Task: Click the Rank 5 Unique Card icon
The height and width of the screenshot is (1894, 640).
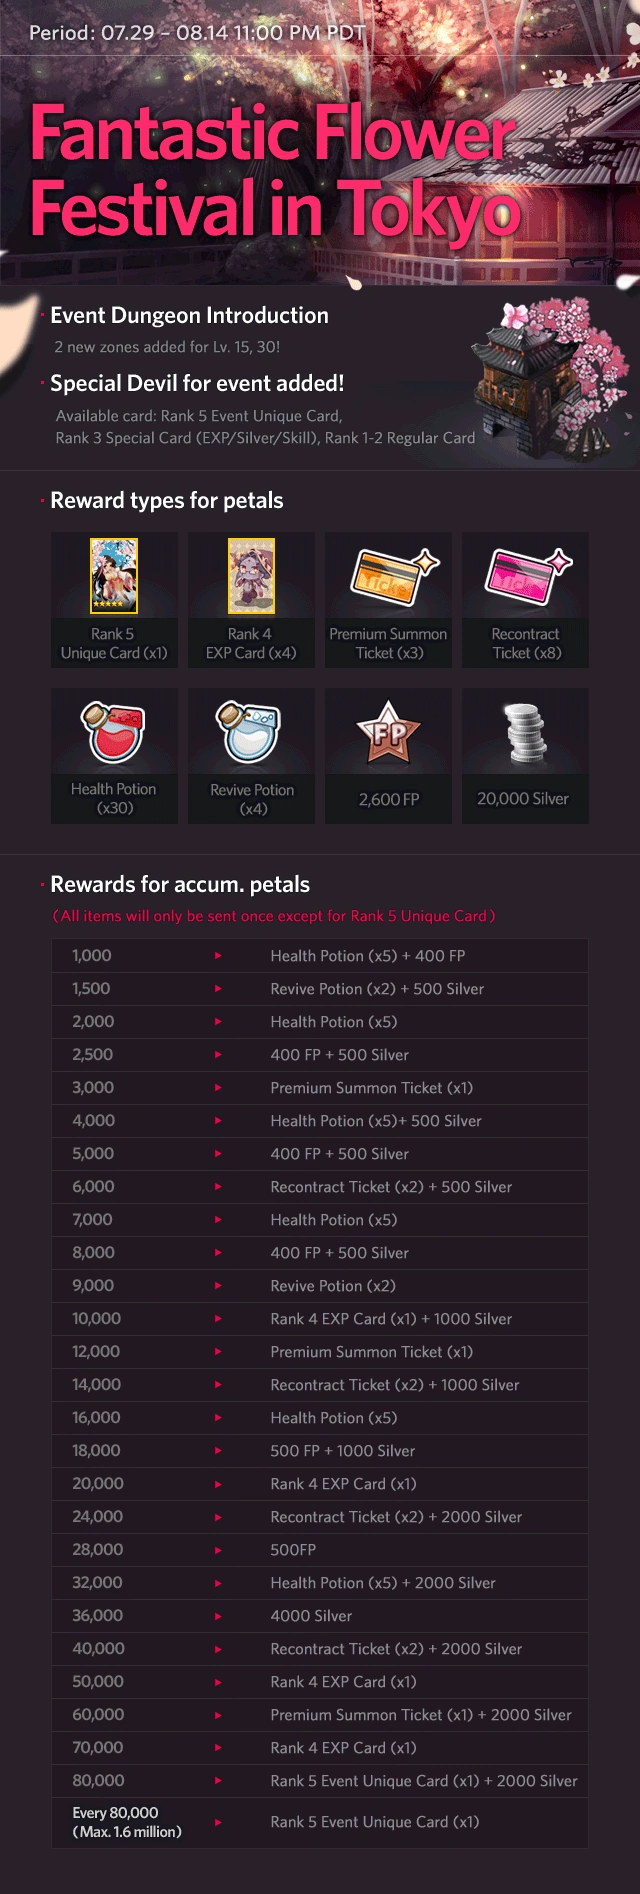Action: 114,575
